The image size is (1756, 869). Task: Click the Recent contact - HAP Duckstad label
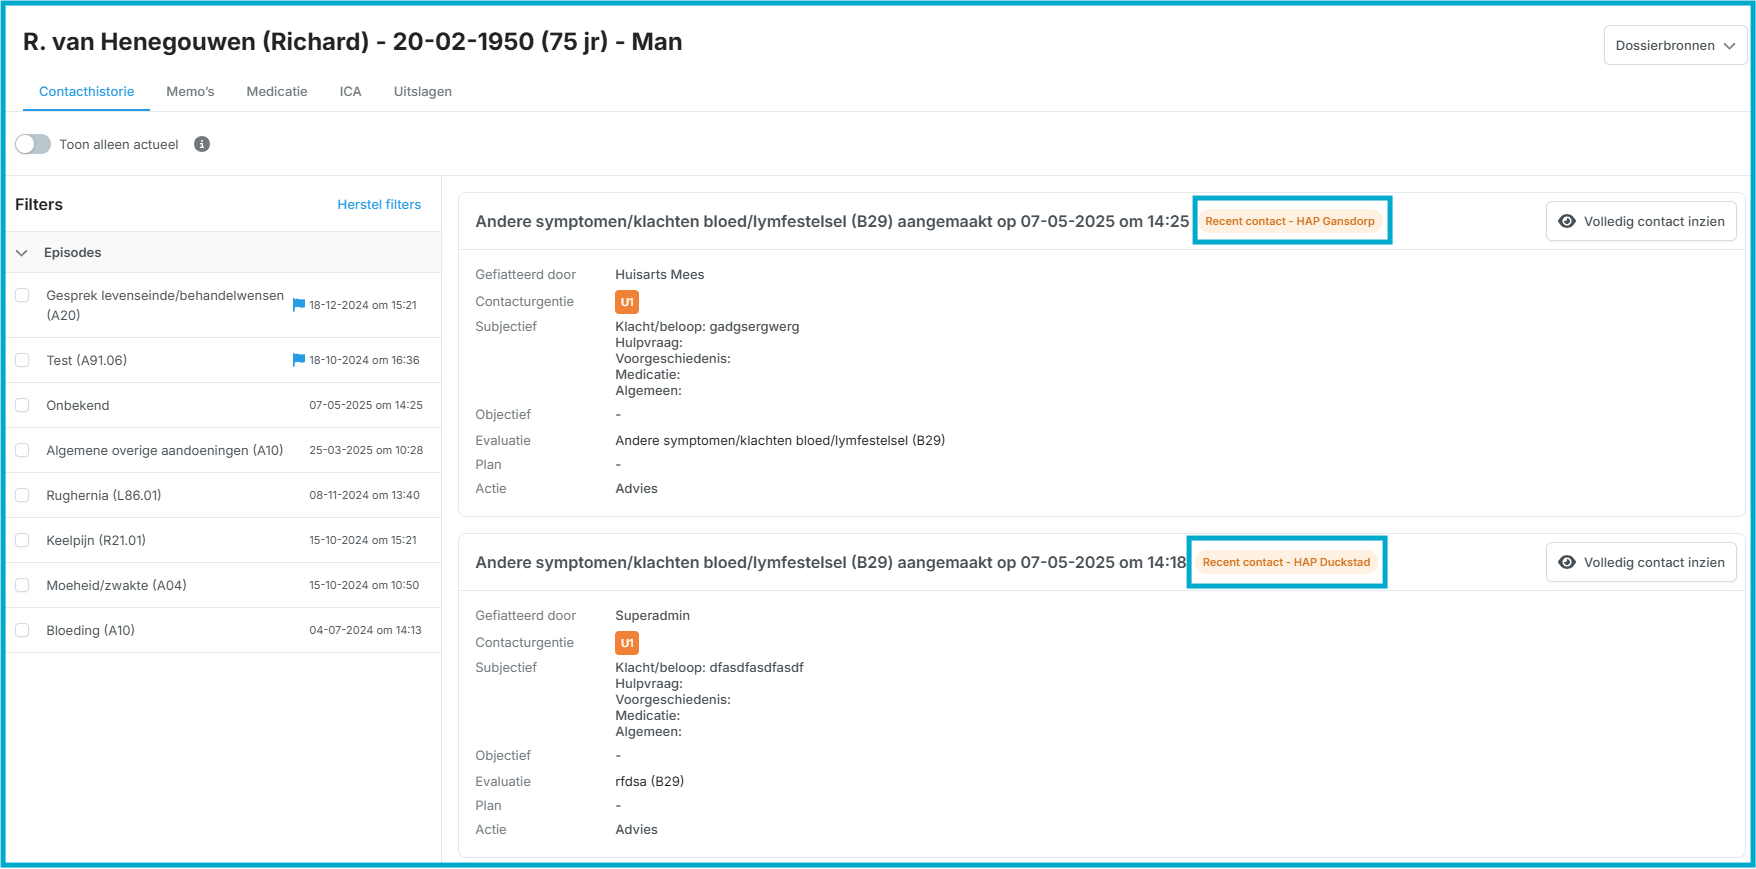(1286, 562)
